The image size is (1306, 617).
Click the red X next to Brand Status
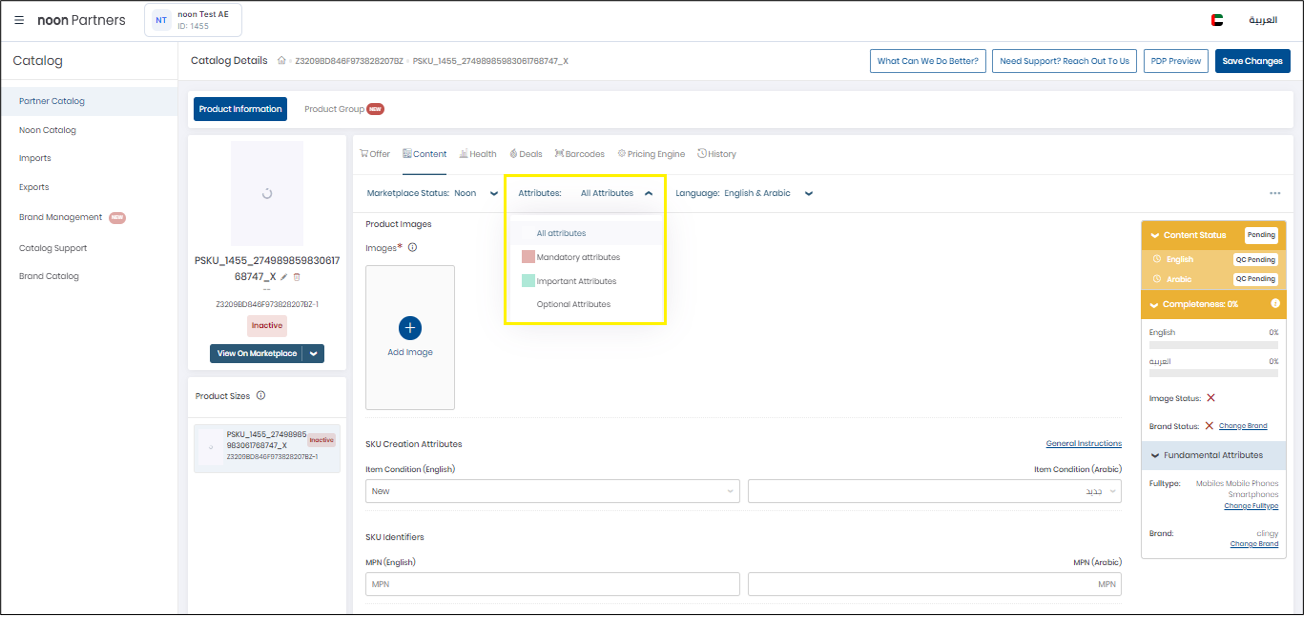[x=1209, y=425]
